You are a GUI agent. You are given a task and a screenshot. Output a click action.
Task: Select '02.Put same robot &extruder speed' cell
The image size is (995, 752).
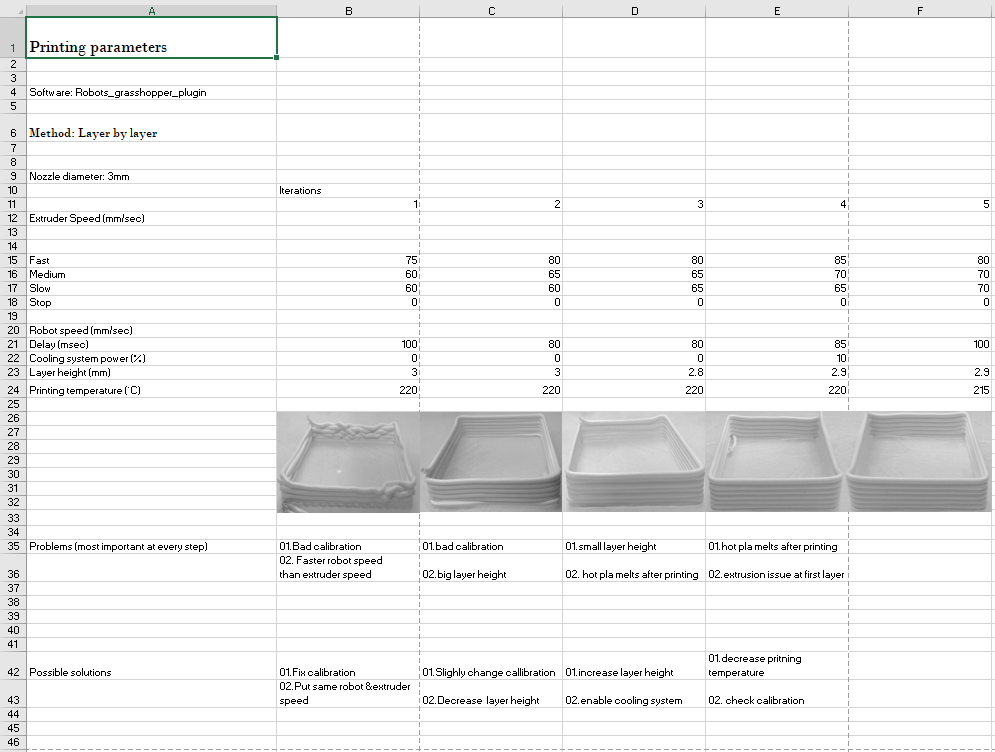[x=348, y=694]
